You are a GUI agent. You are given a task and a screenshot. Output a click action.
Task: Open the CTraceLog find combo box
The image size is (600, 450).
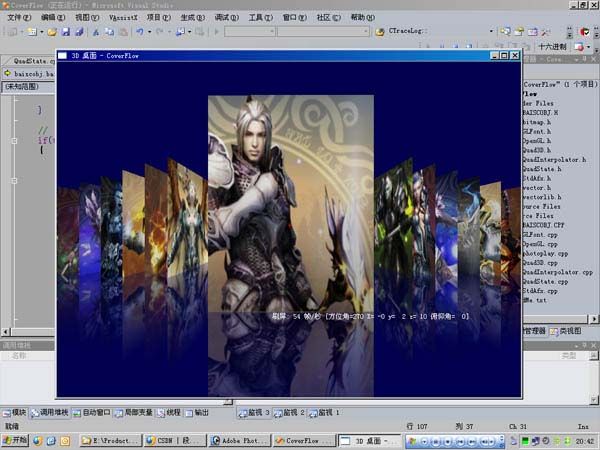click(441, 31)
